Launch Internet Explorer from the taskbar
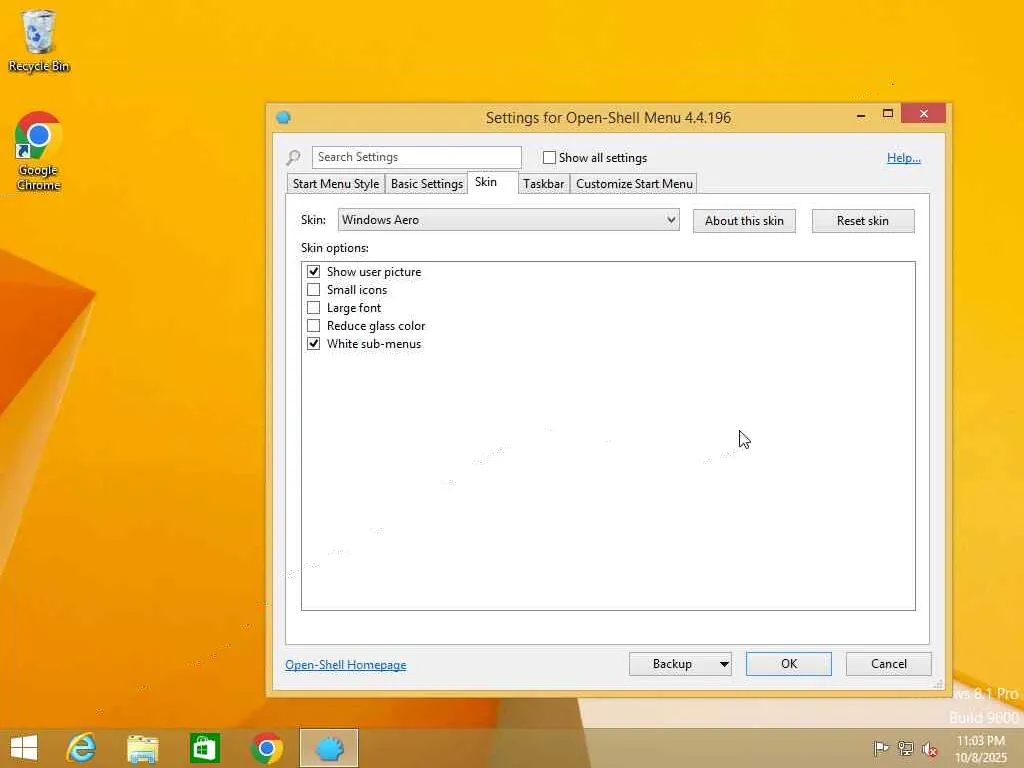The image size is (1024, 768). pyautogui.click(x=82, y=748)
